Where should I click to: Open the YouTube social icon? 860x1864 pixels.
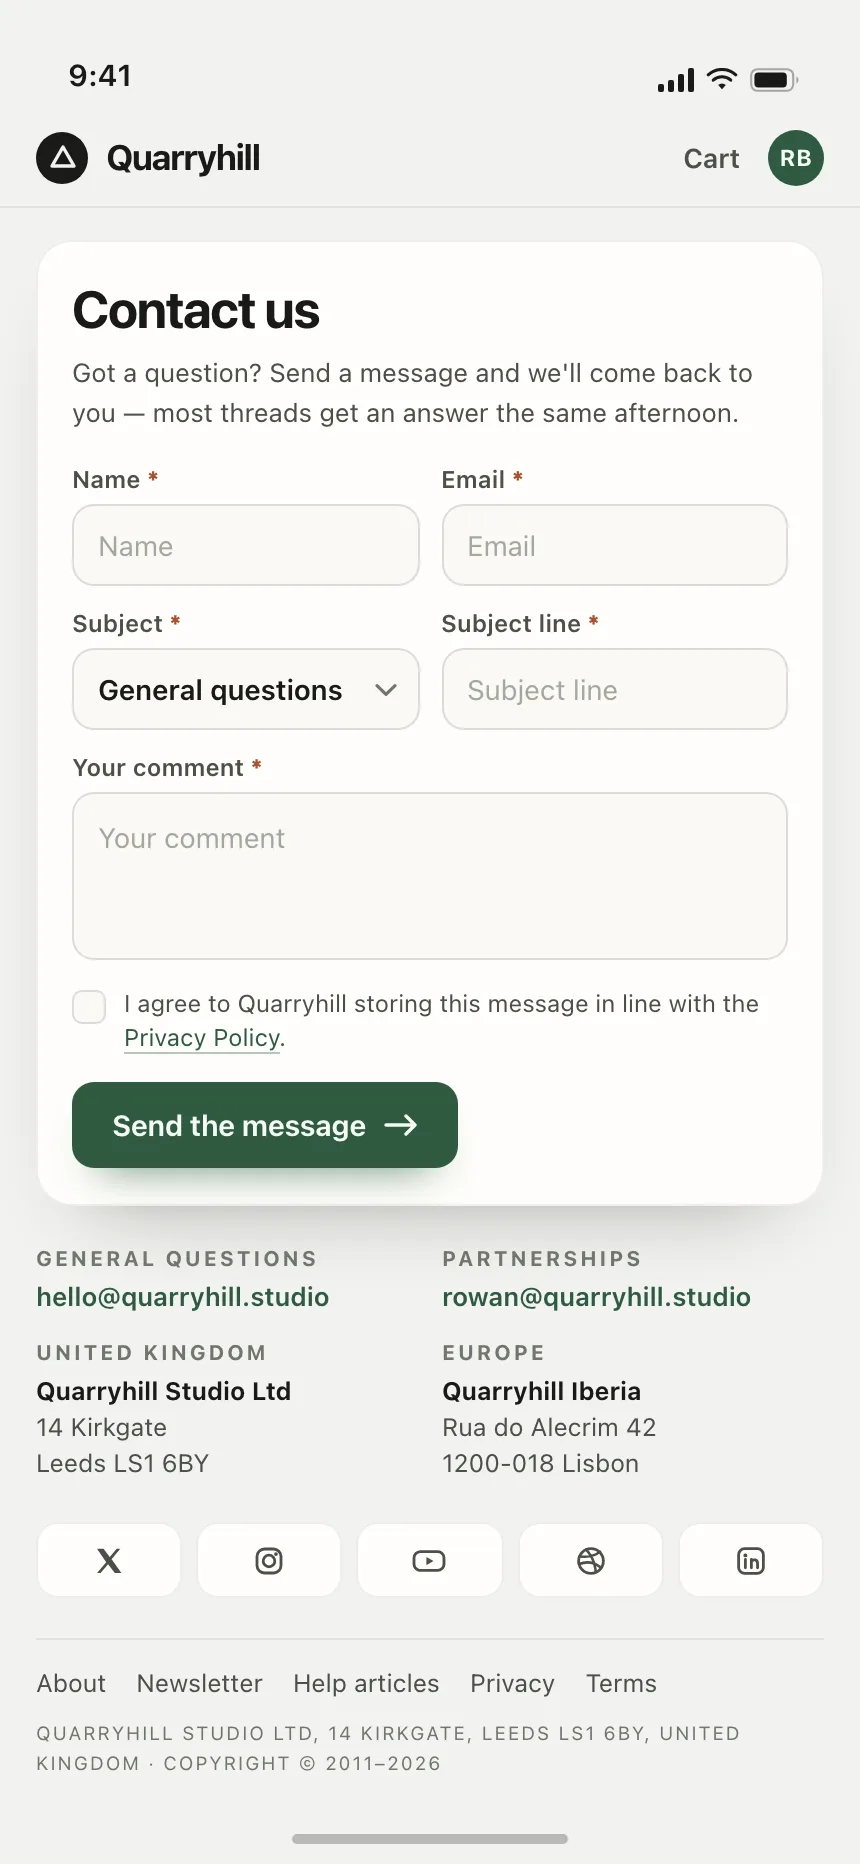coord(429,1560)
